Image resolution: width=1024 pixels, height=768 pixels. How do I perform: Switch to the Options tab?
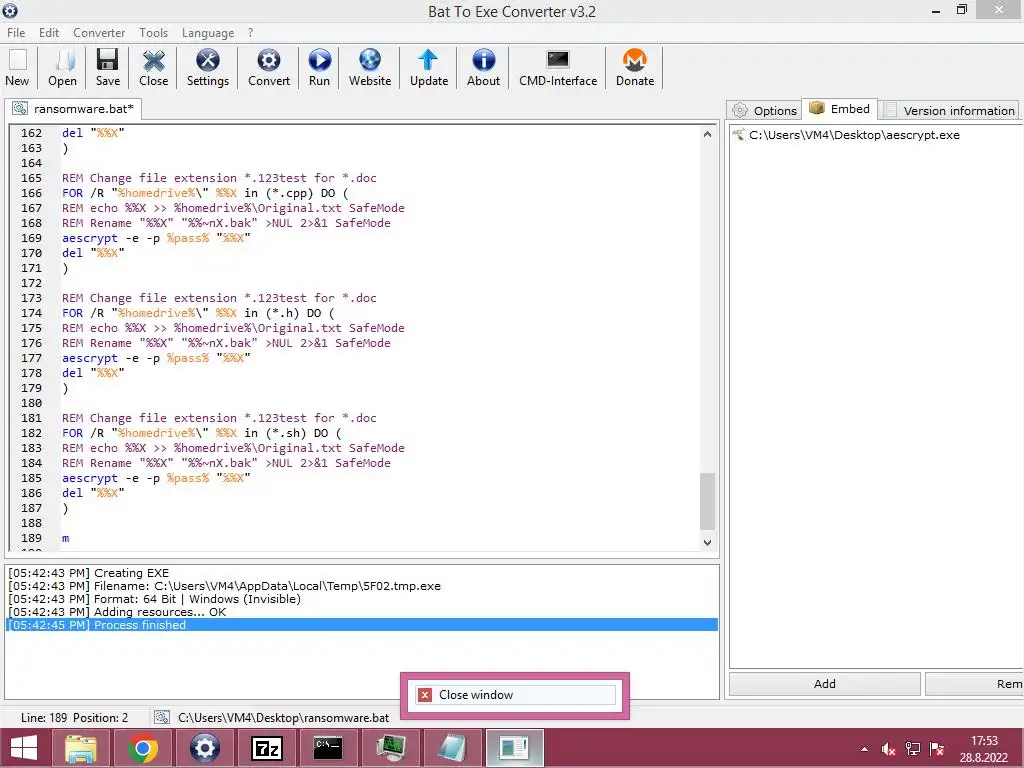[x=764, y=110]
